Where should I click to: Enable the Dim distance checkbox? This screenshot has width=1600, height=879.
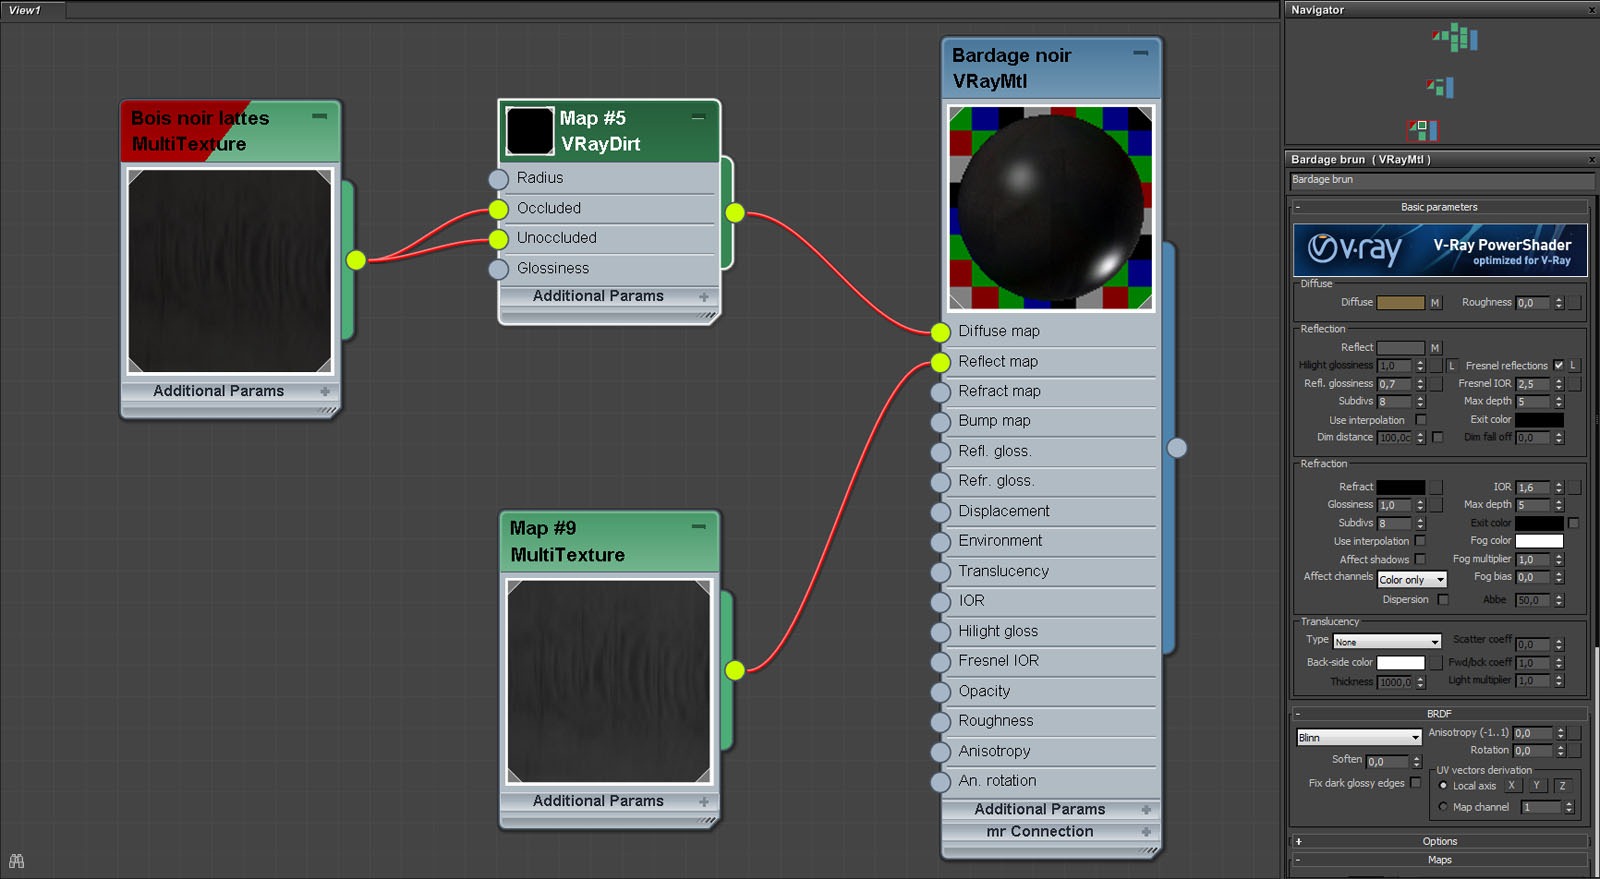(x=1437, y=437)
